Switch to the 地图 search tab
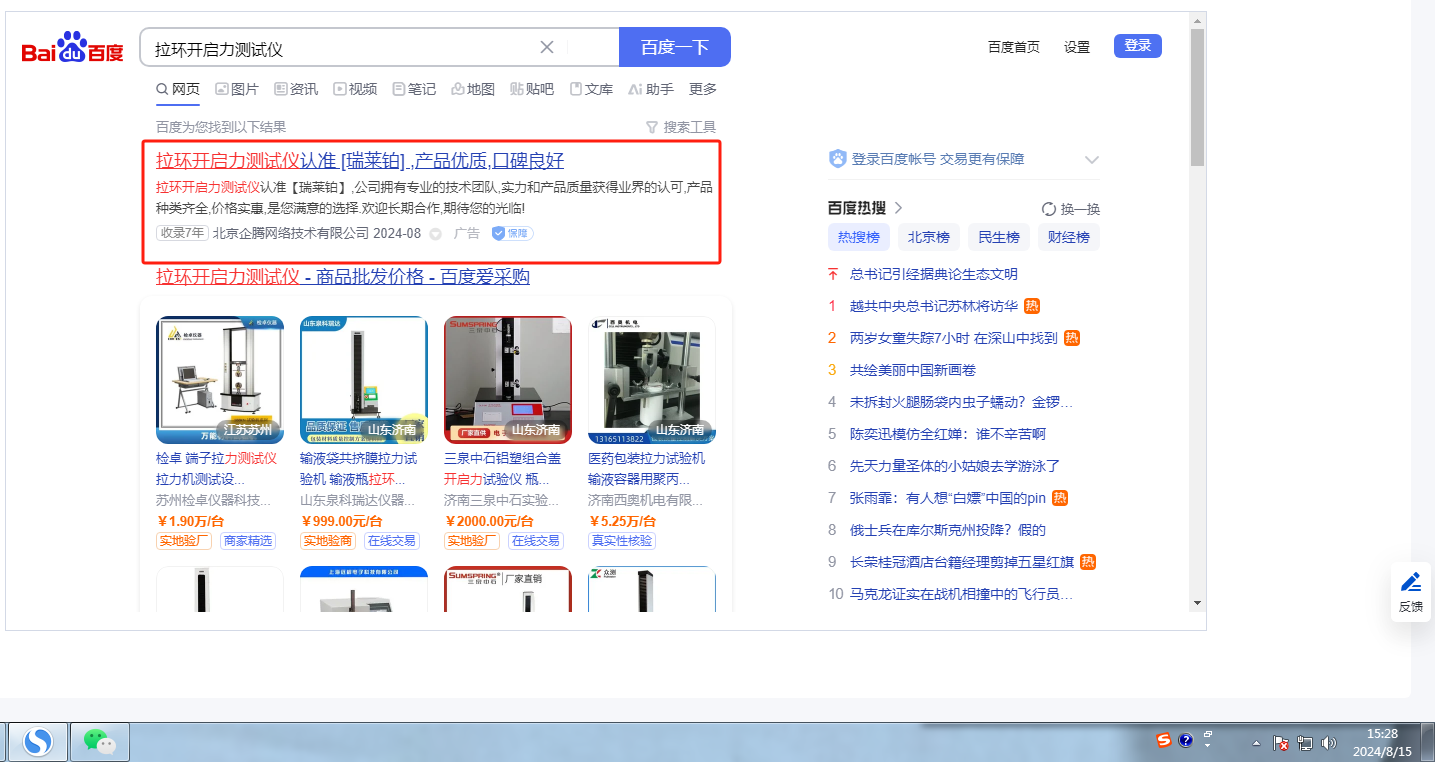Viewport: 1435px width, 762px height. click(473, 89)
